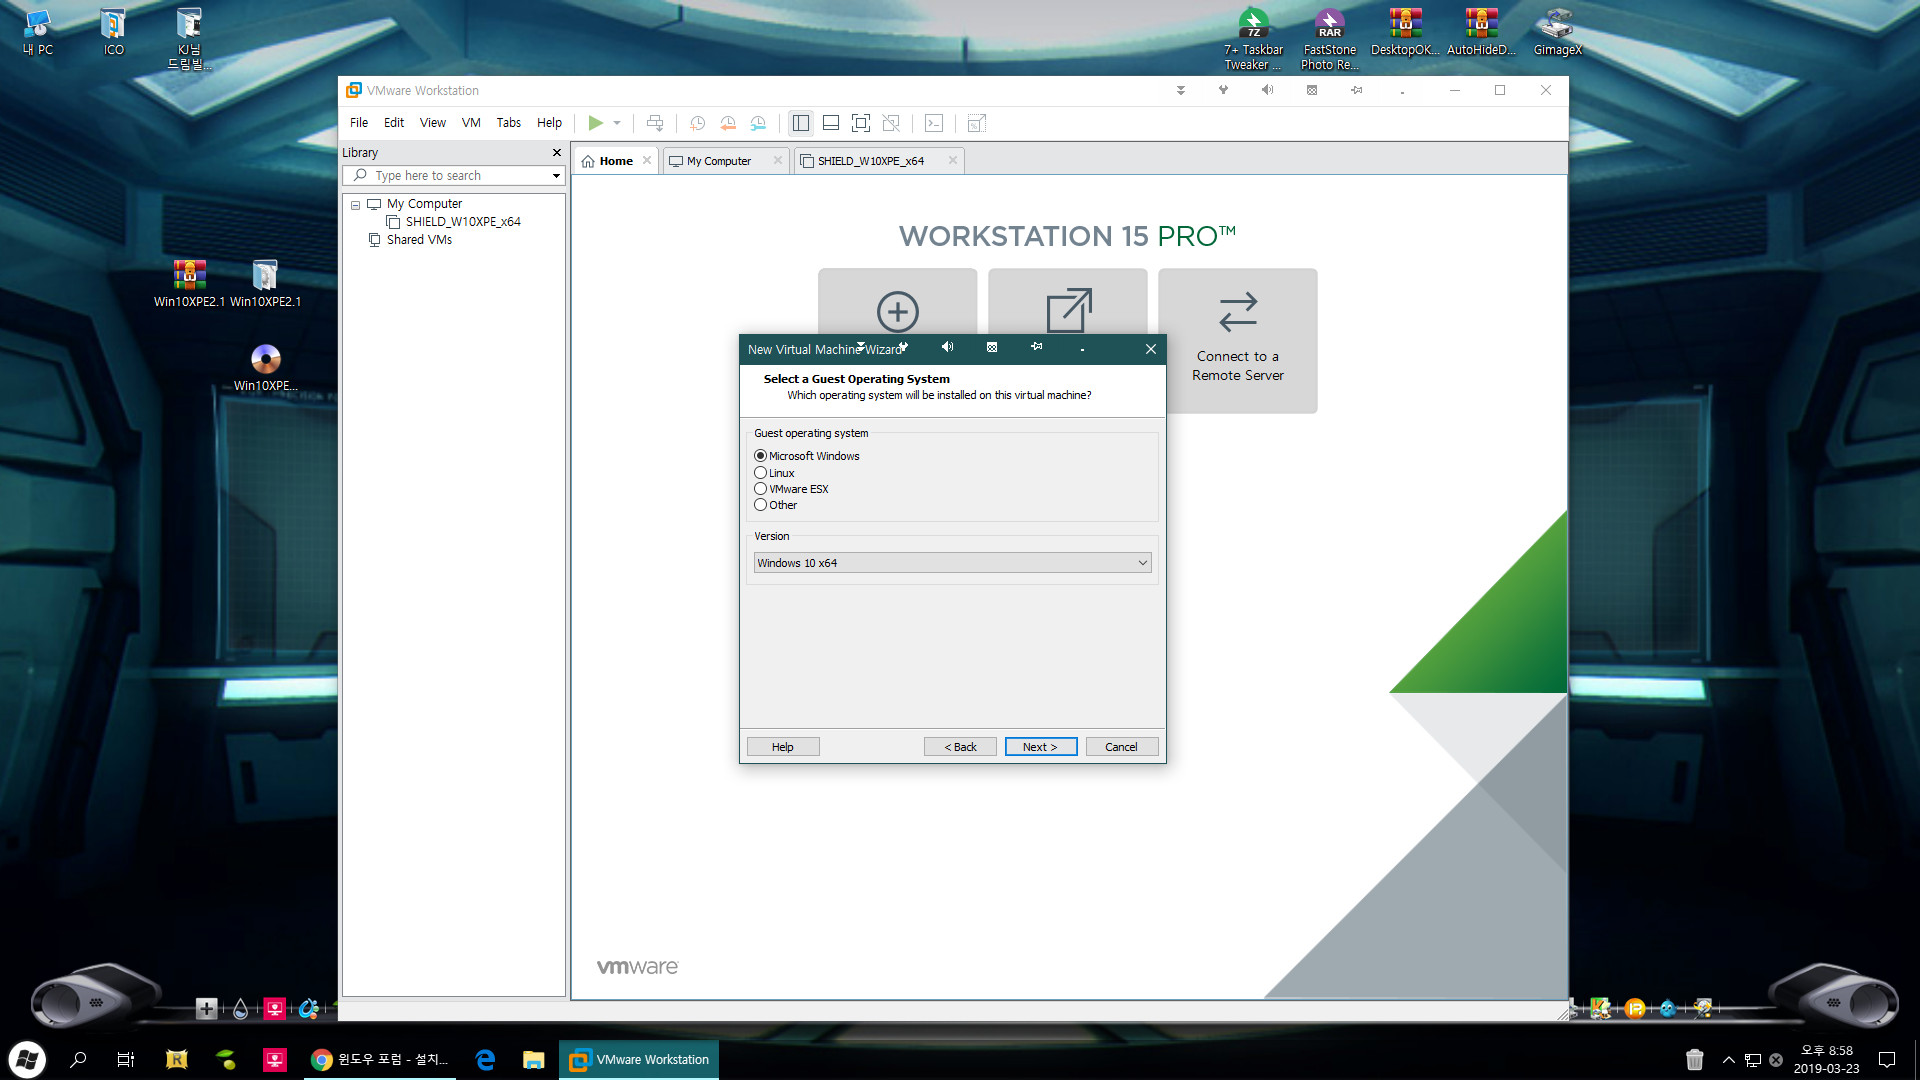Click the Next > button in wizard

click(1040, 747)
